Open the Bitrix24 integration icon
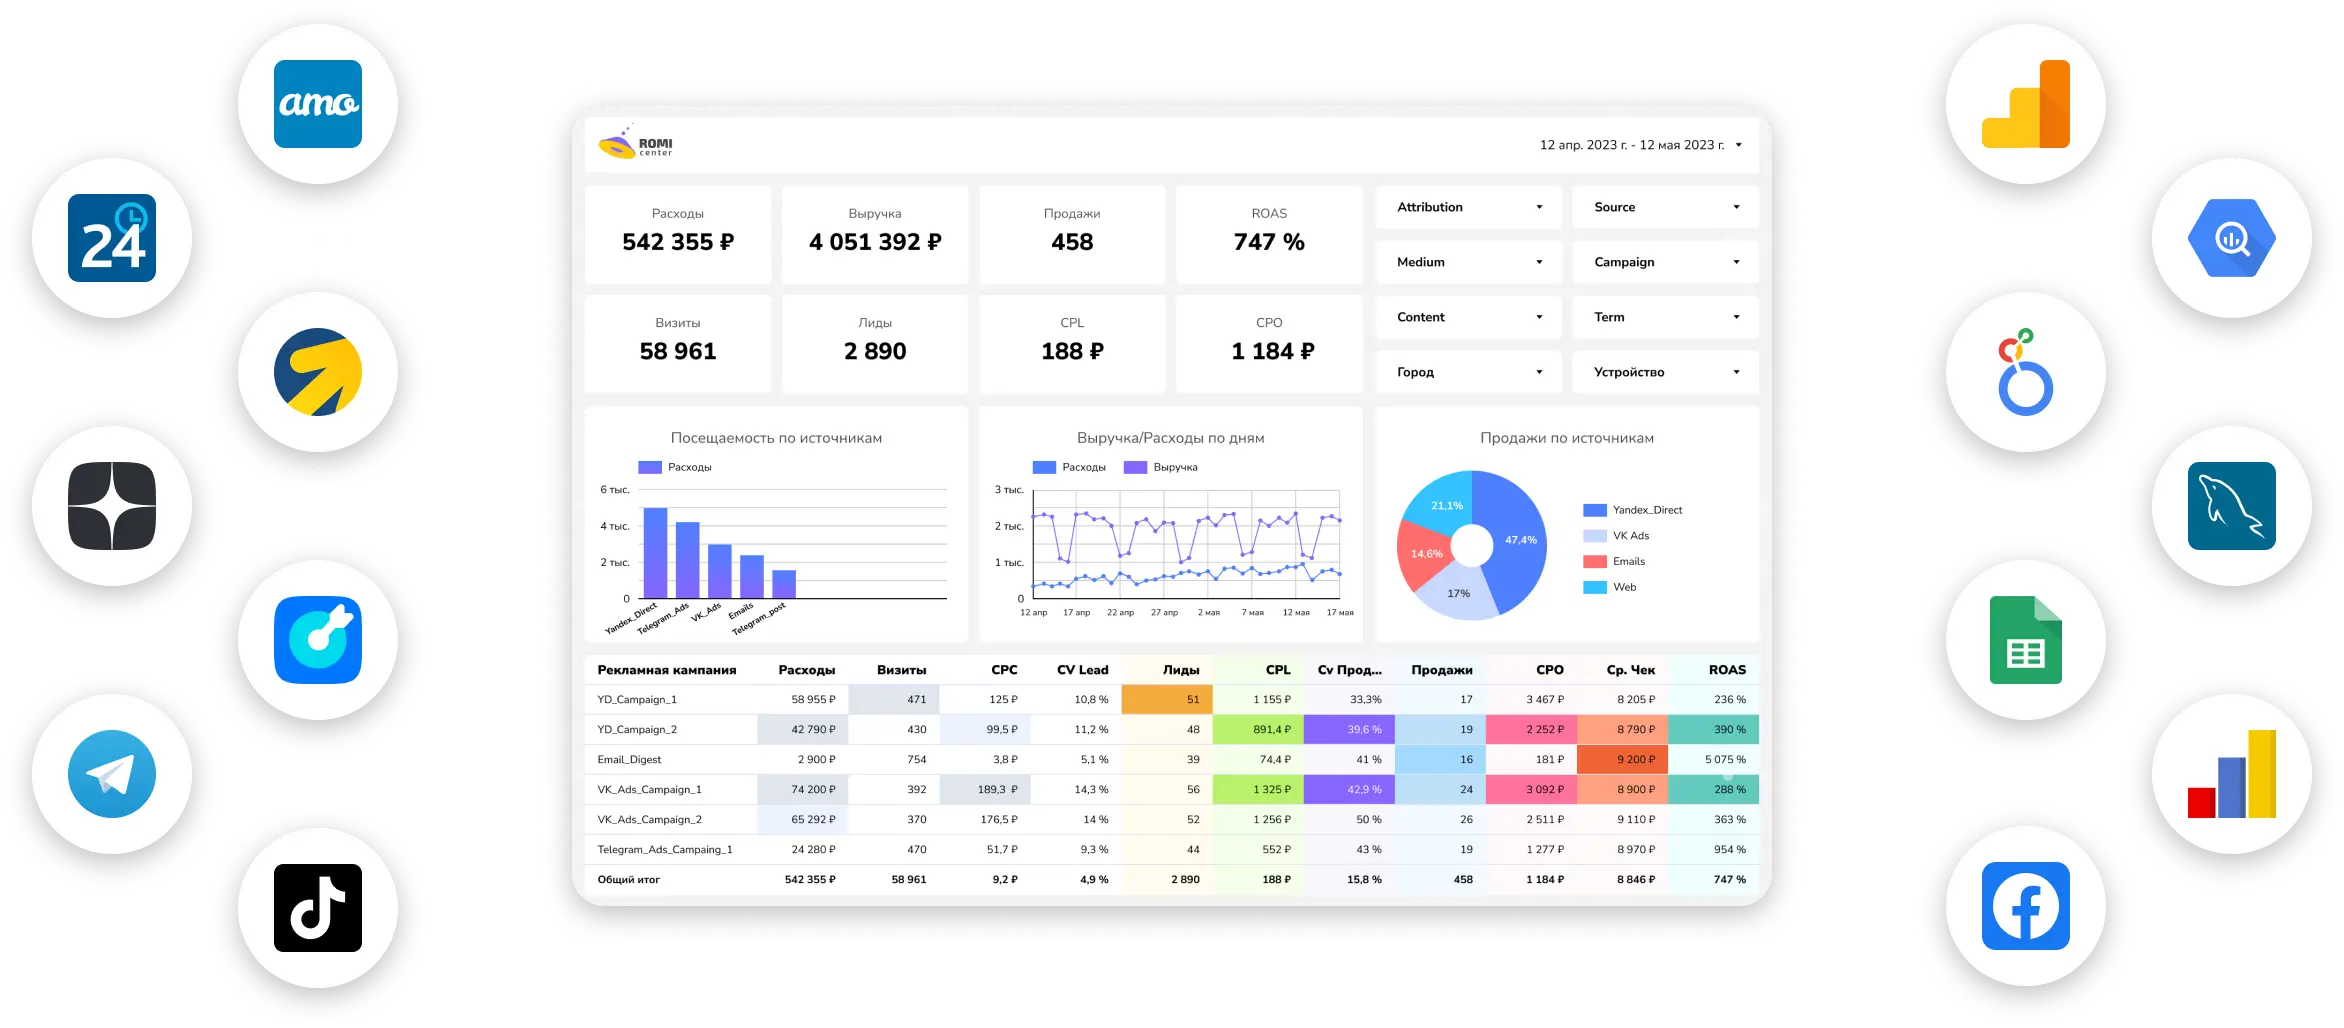The width and height of the screenshot is (2344, 1028). click(x=112, y=238)
